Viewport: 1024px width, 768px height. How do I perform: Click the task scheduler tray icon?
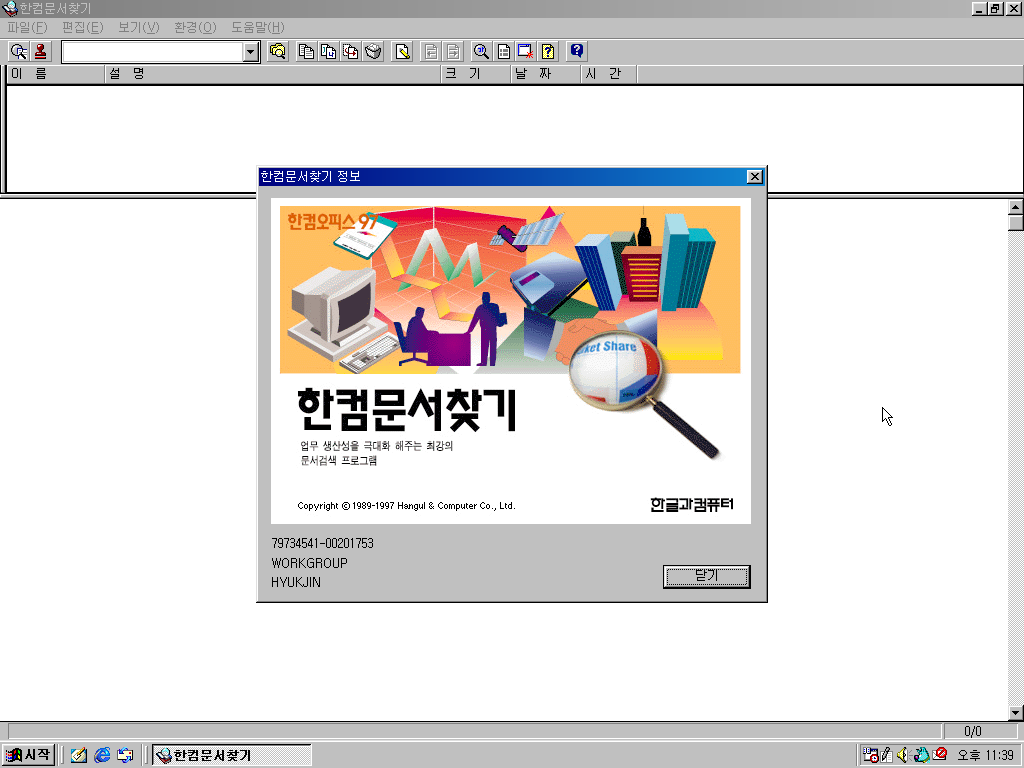pos(871,755)
